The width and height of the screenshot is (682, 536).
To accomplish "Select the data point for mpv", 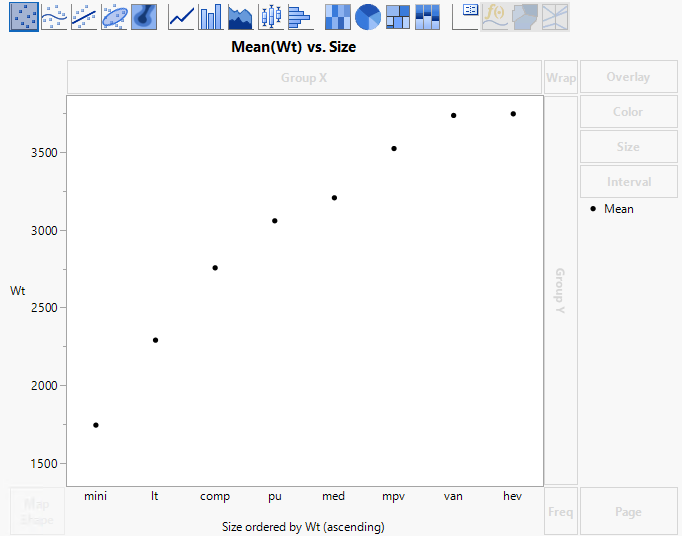I will [x=394, y=149].
